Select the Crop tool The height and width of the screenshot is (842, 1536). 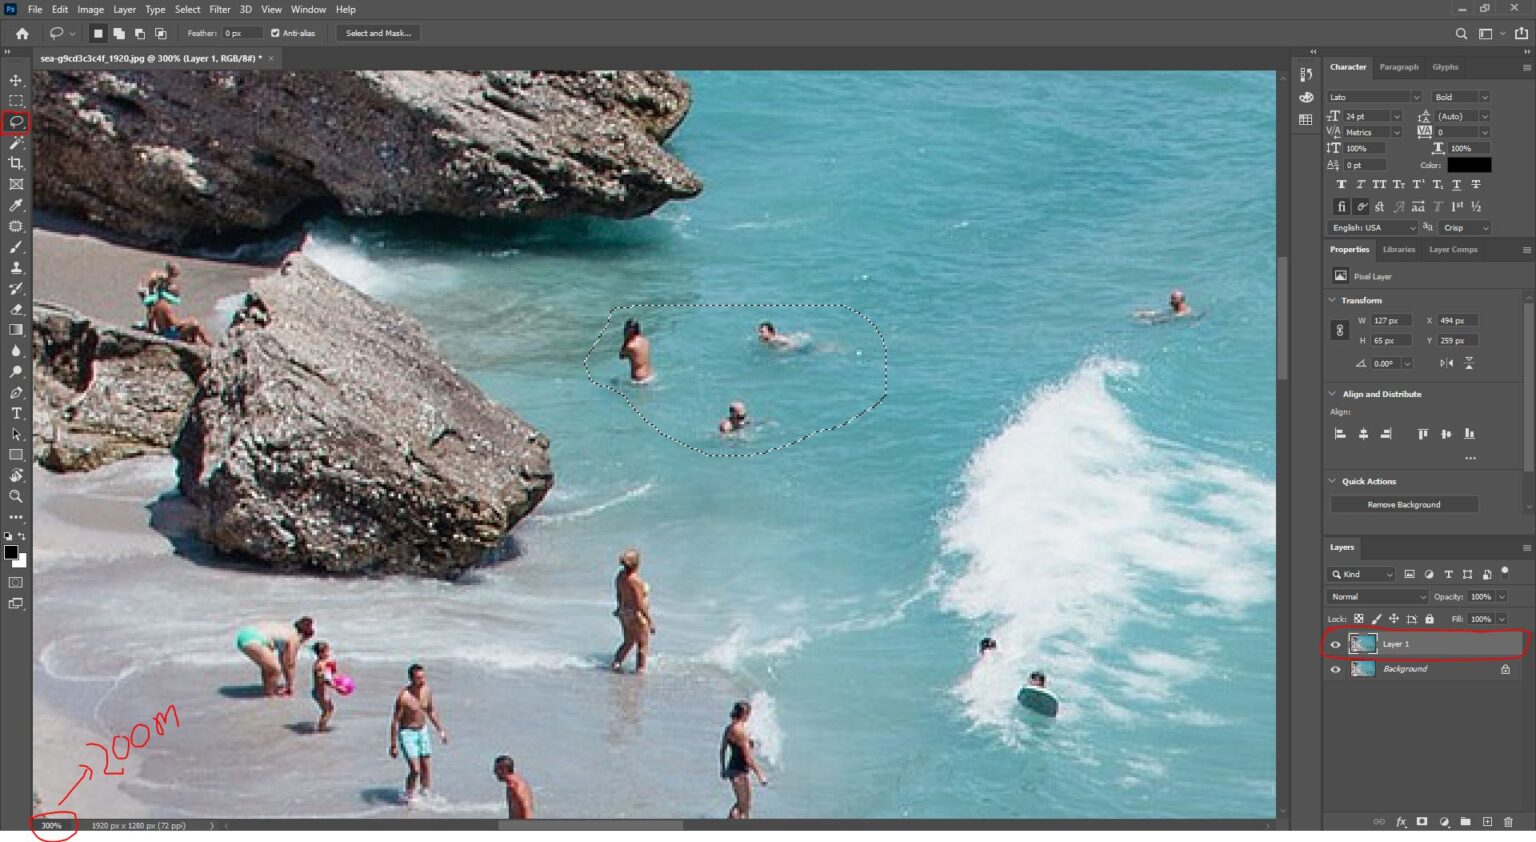coord(16,163)
